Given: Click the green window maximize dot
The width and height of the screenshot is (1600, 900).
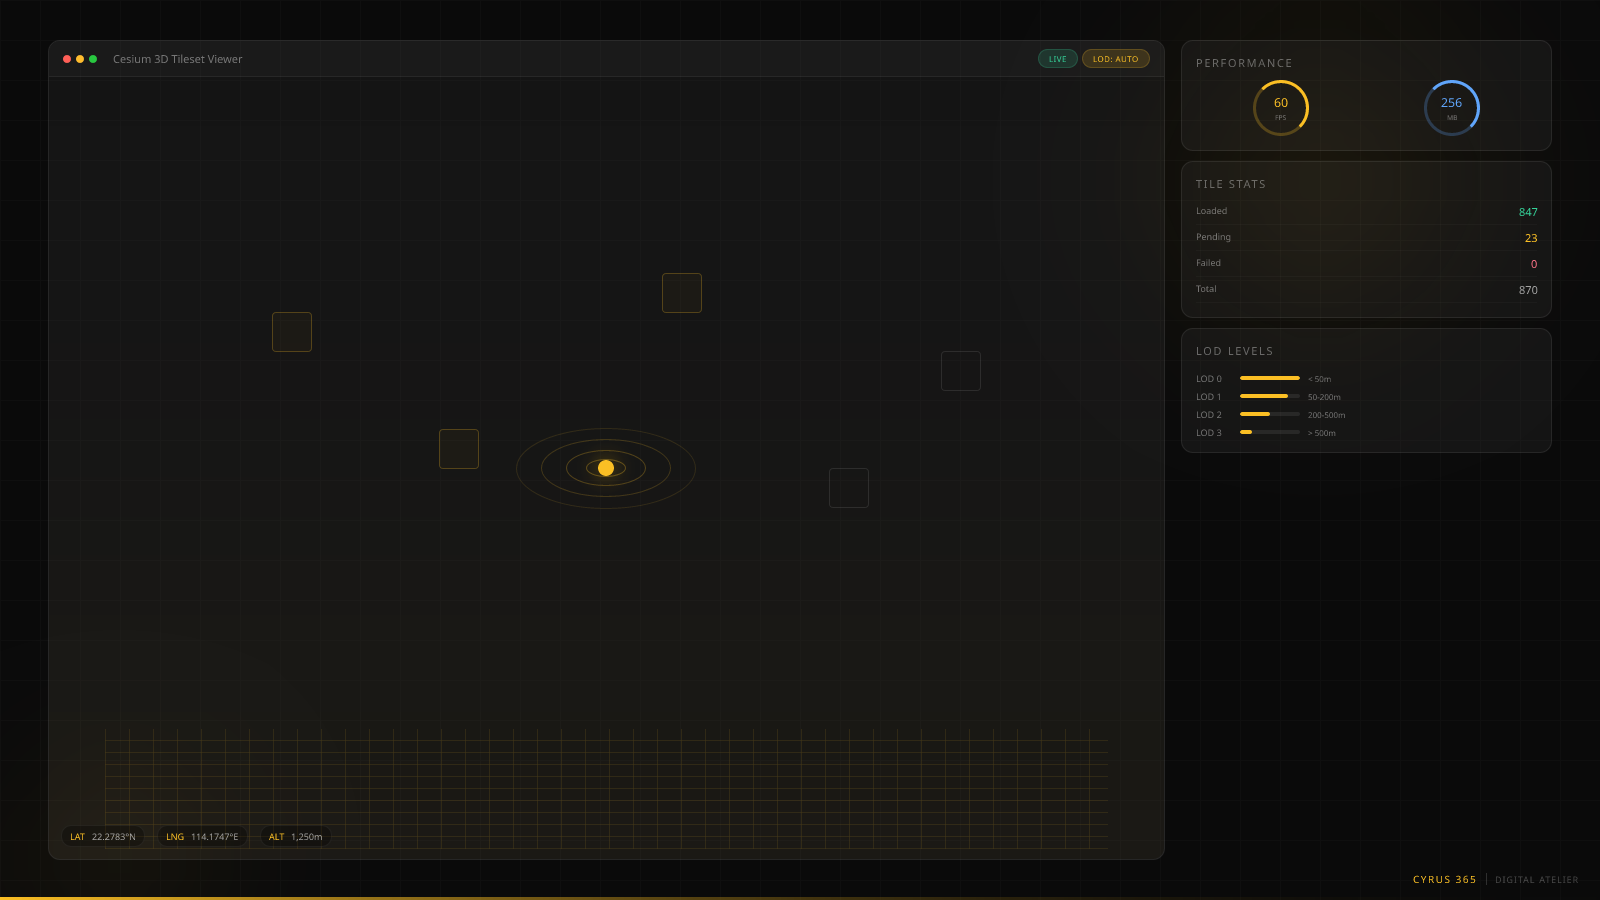Looking at the screenshot, I should [x=93, y=59].
